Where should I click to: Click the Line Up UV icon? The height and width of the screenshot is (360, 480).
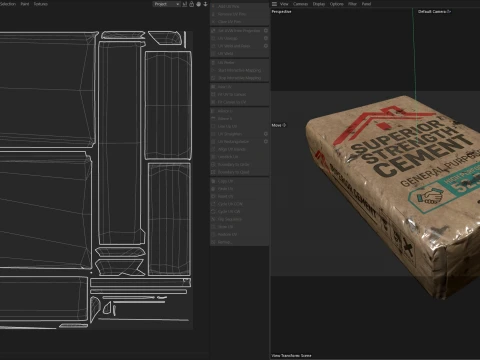pos(214,126)
